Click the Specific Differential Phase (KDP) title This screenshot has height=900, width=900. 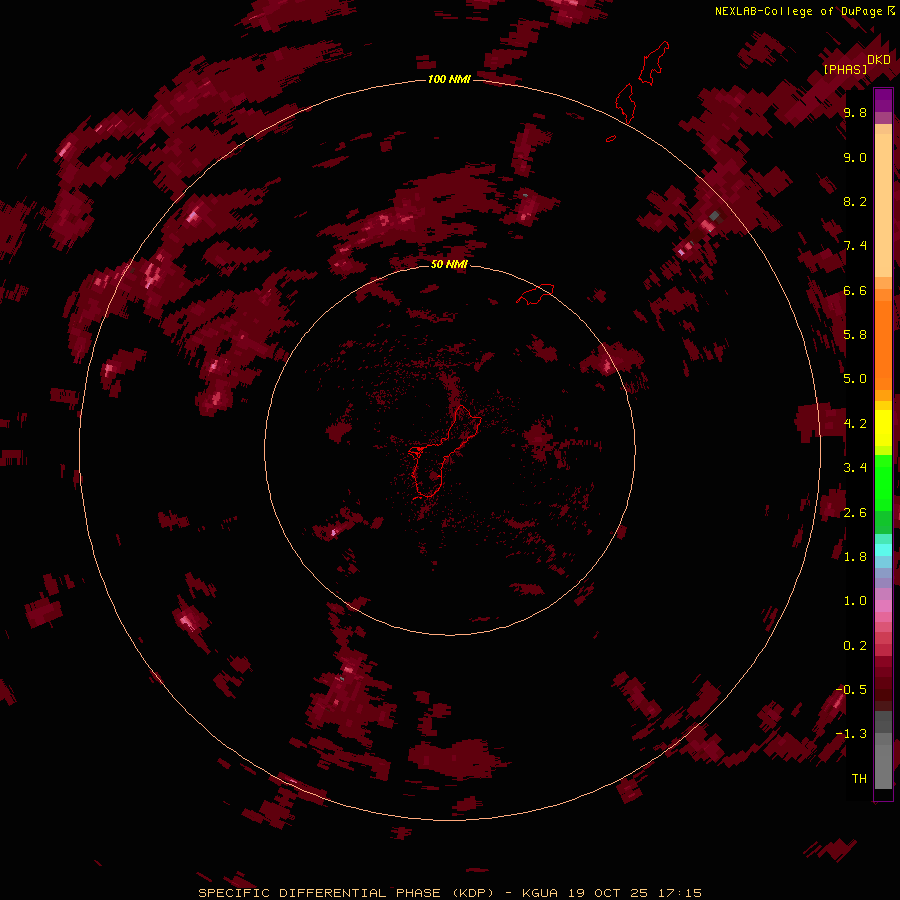[346, 893]
